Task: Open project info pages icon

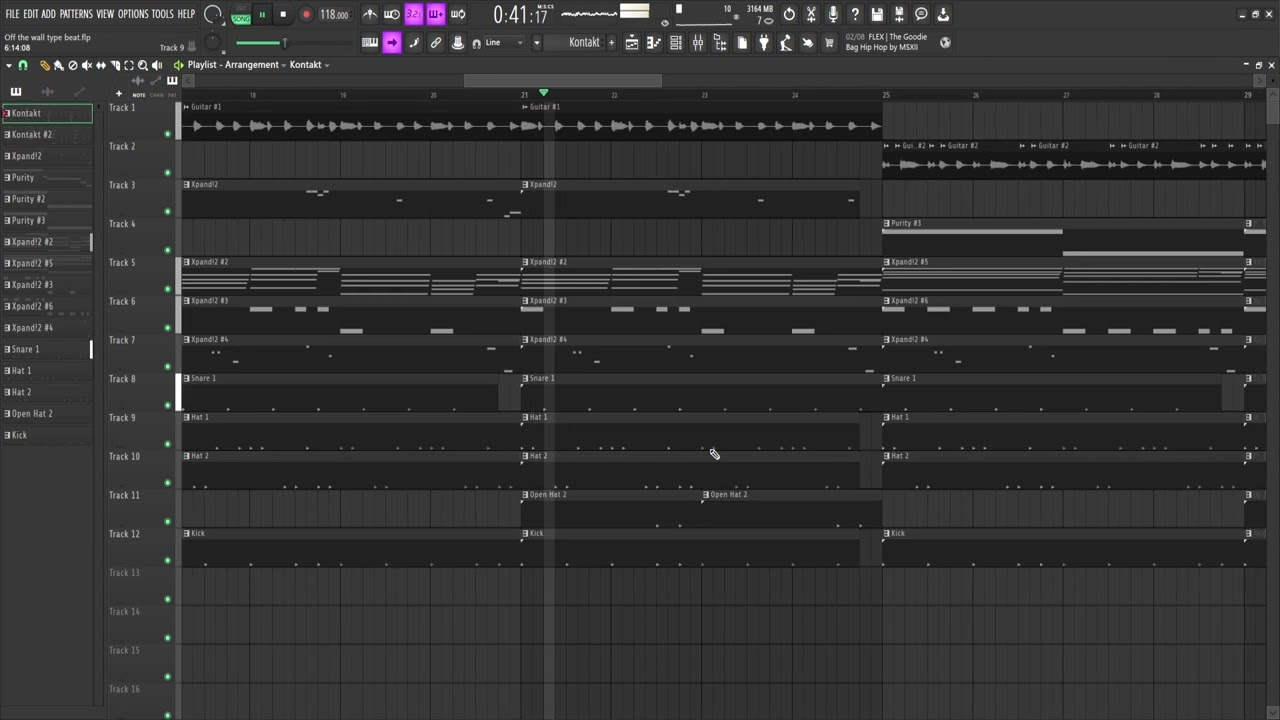Action: (x=742, y=43)
